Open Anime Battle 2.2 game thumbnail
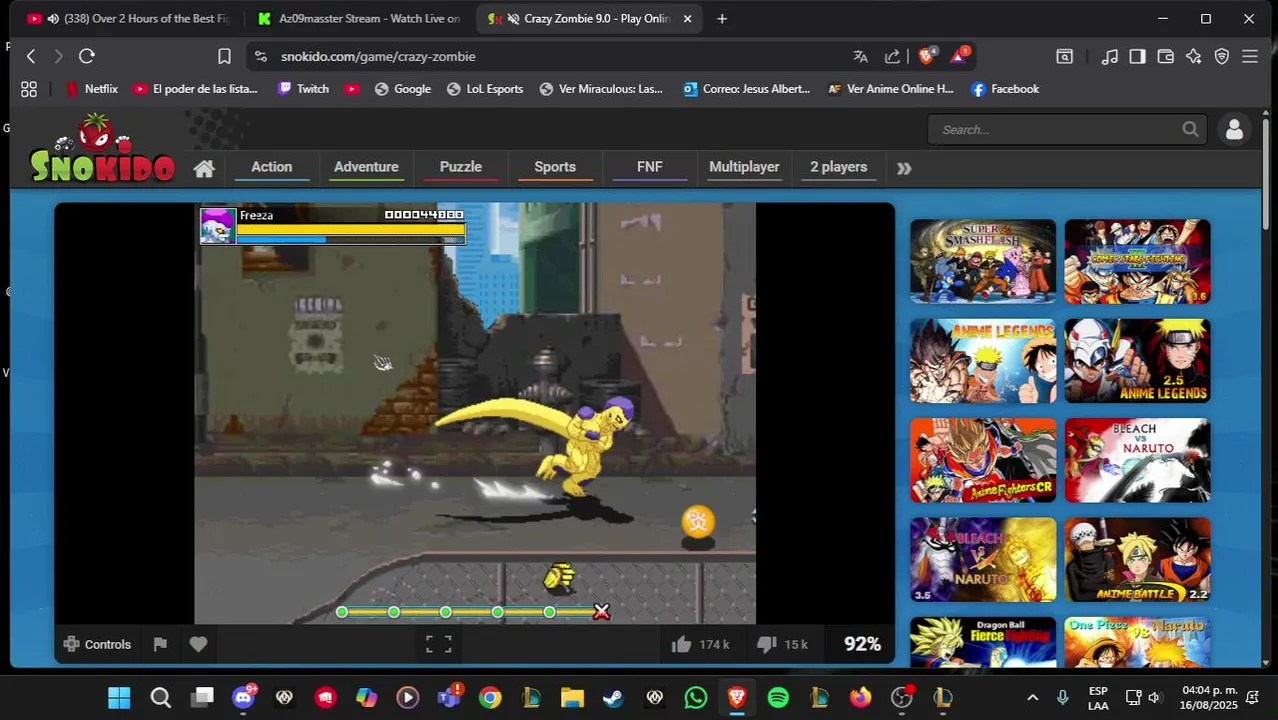 [x=1137, y=559]
